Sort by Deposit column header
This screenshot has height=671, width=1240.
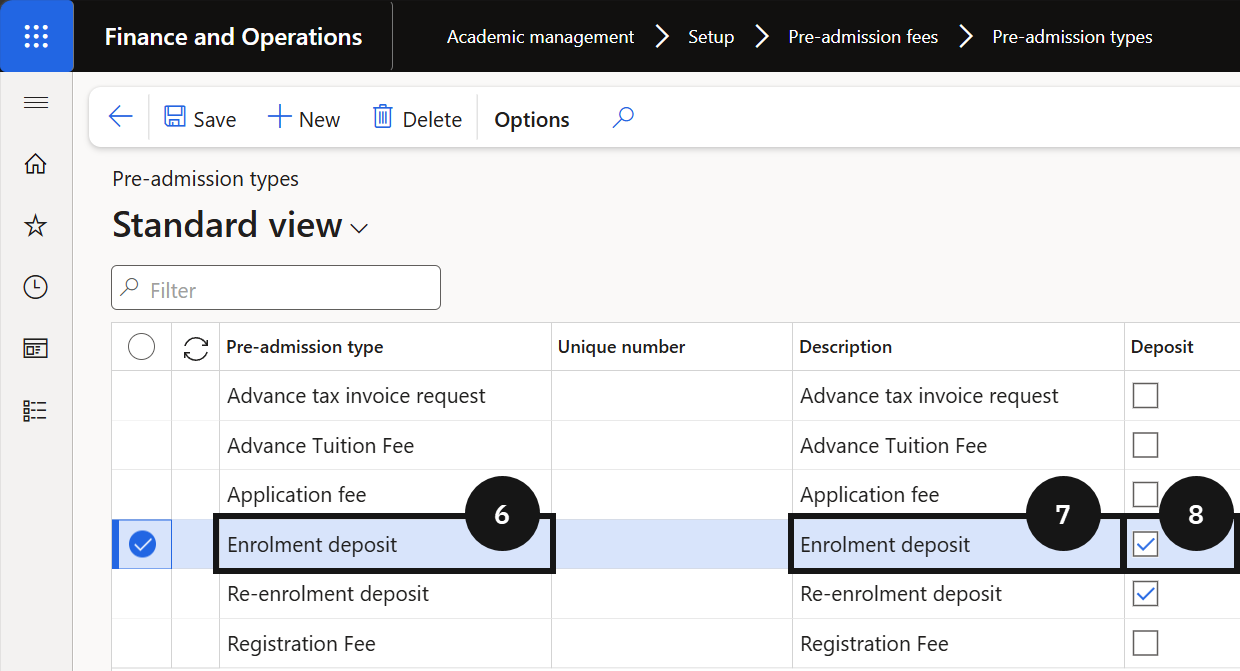1182,347
